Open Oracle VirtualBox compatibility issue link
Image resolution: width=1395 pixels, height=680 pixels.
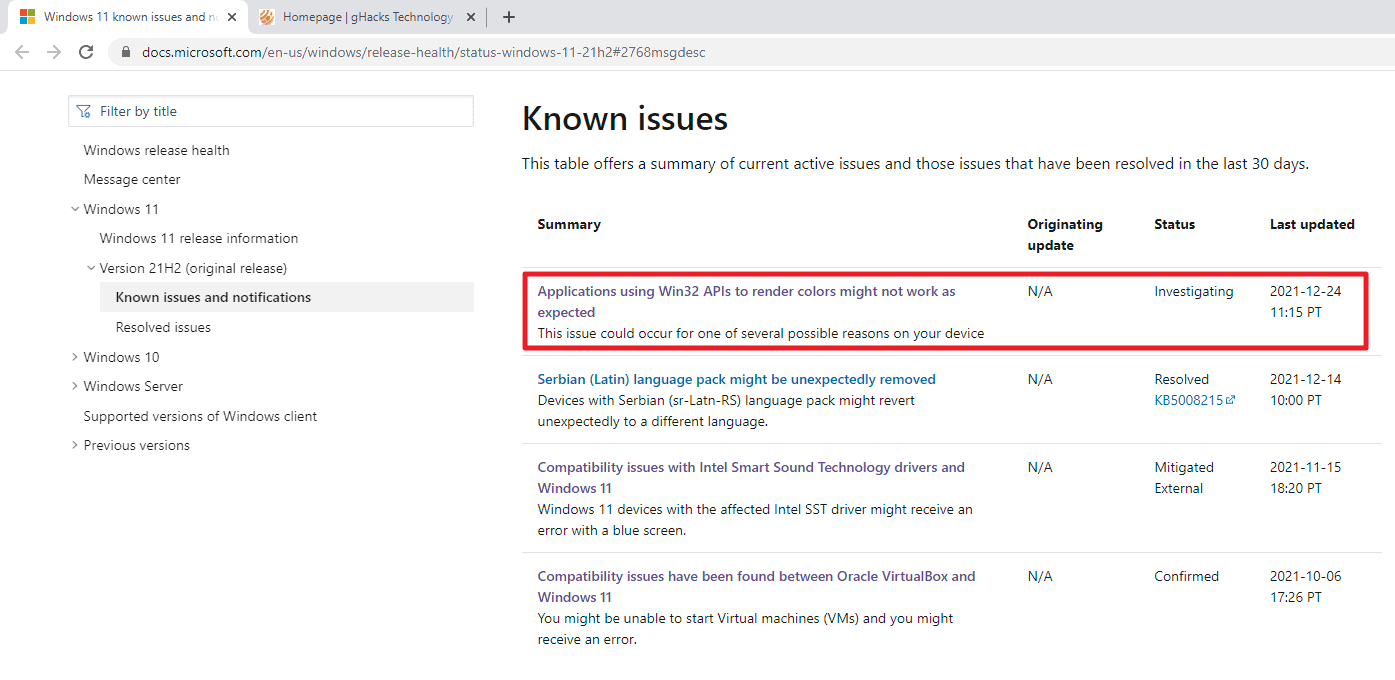(756, 586)
